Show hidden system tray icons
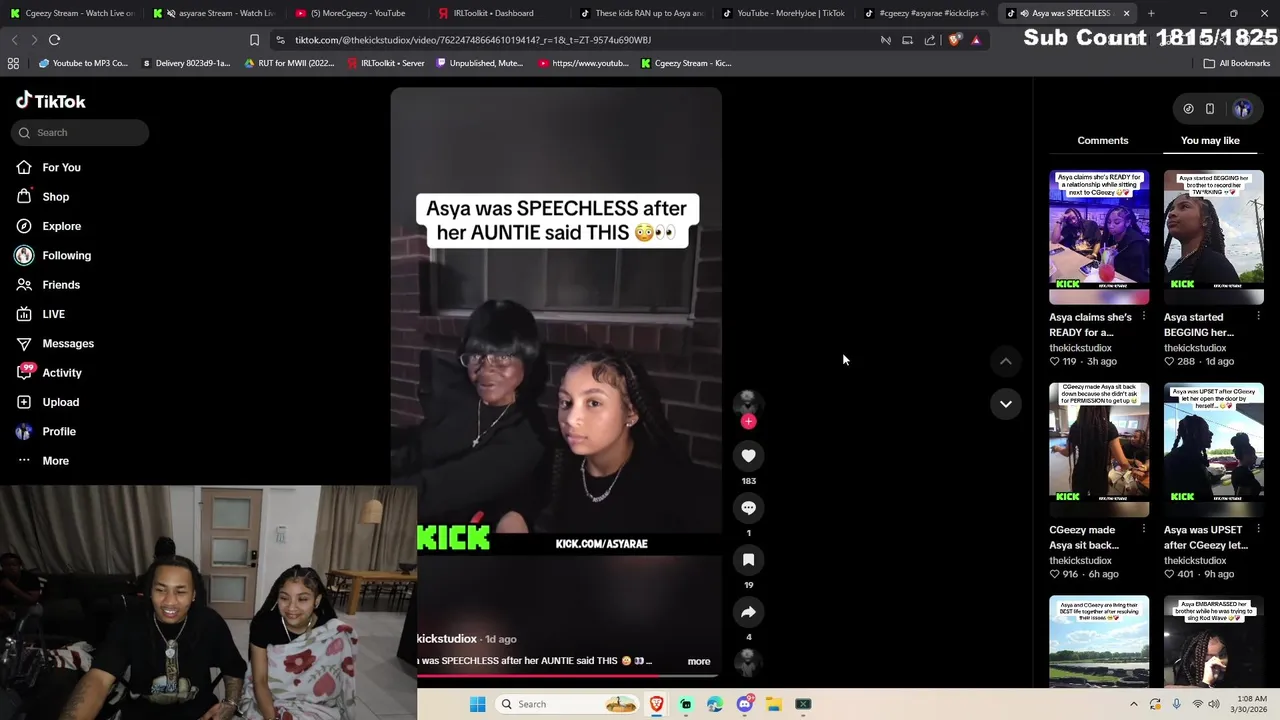This screenshot has height=720, width=1280. point(1133,704)
